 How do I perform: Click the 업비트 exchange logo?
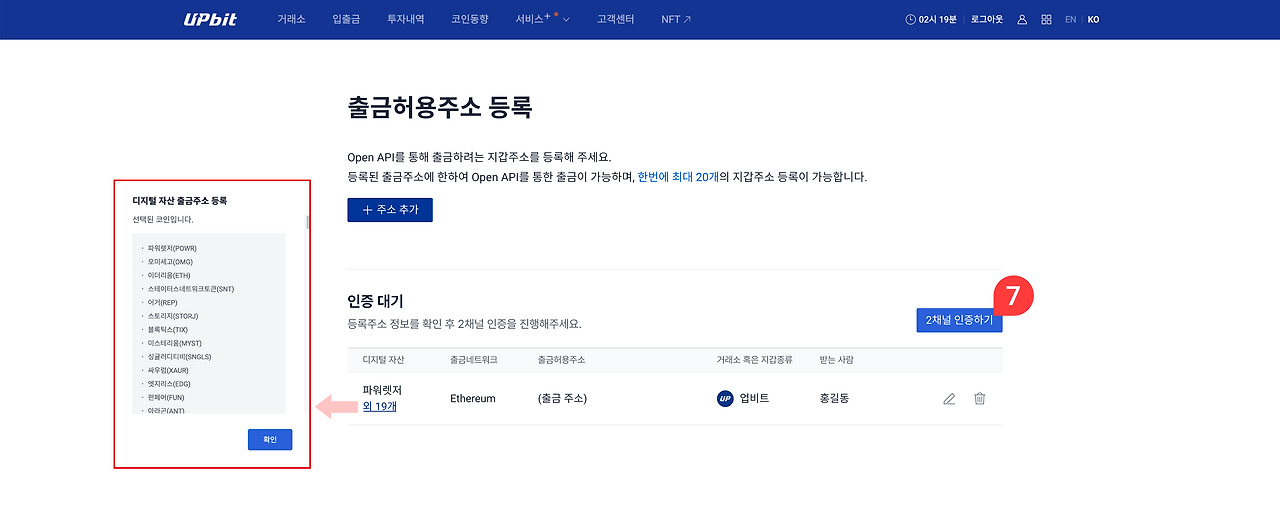725,398
